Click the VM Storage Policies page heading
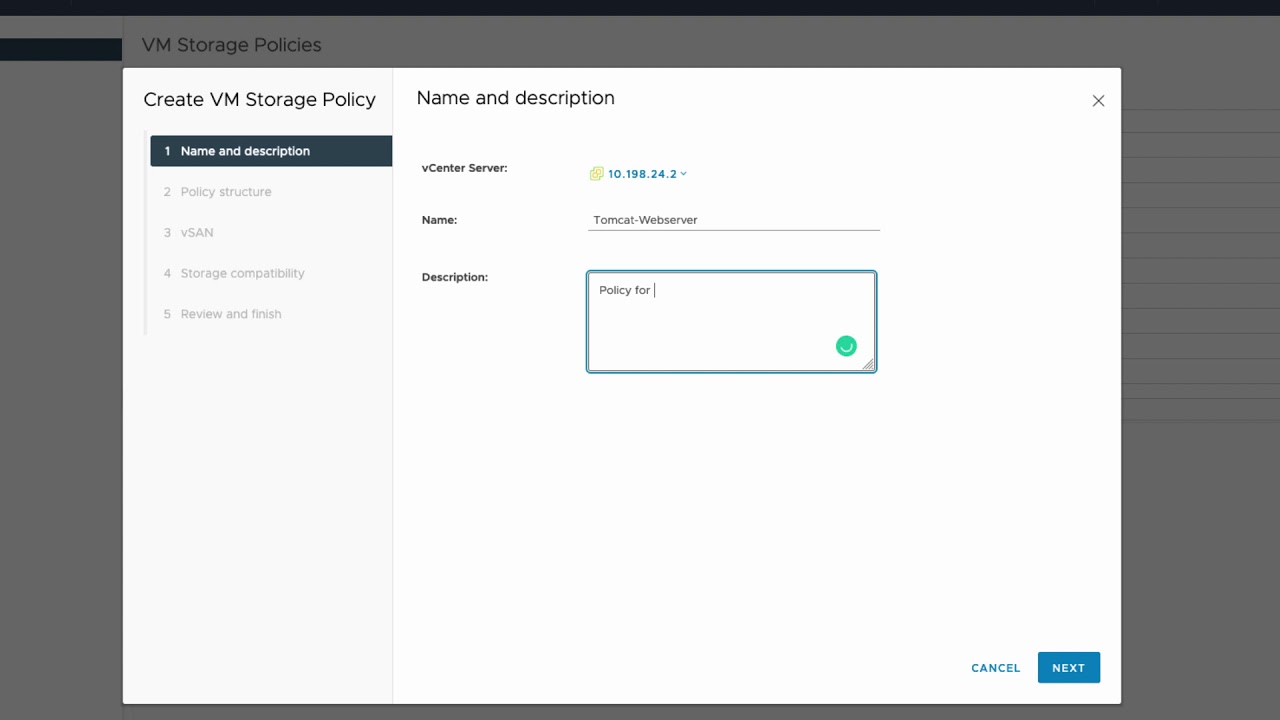Screen dimensions: 1280x720 [231, 45]
